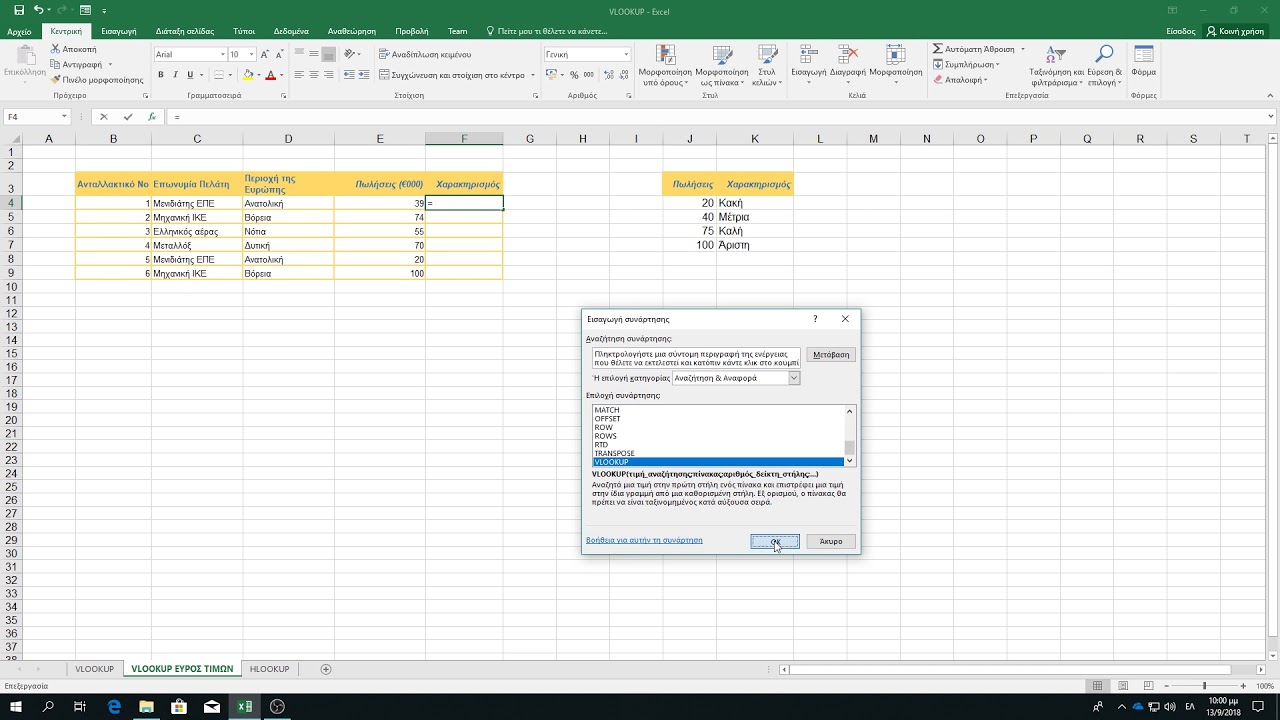Image resolution: width=1280 pixels, height=720 pixels.
Task: Click OK in Insert Function dialog
Action: coord(775,541)
